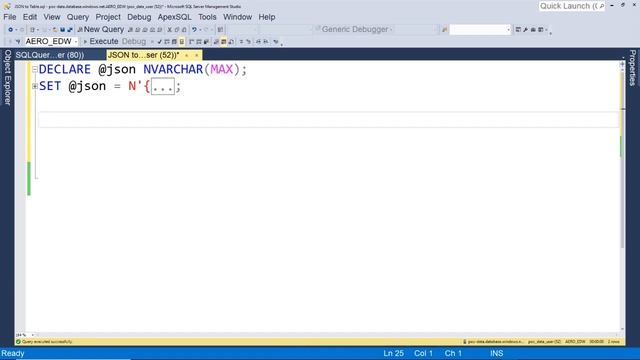Toggle IntelliSense Enabled

(182, 42)
